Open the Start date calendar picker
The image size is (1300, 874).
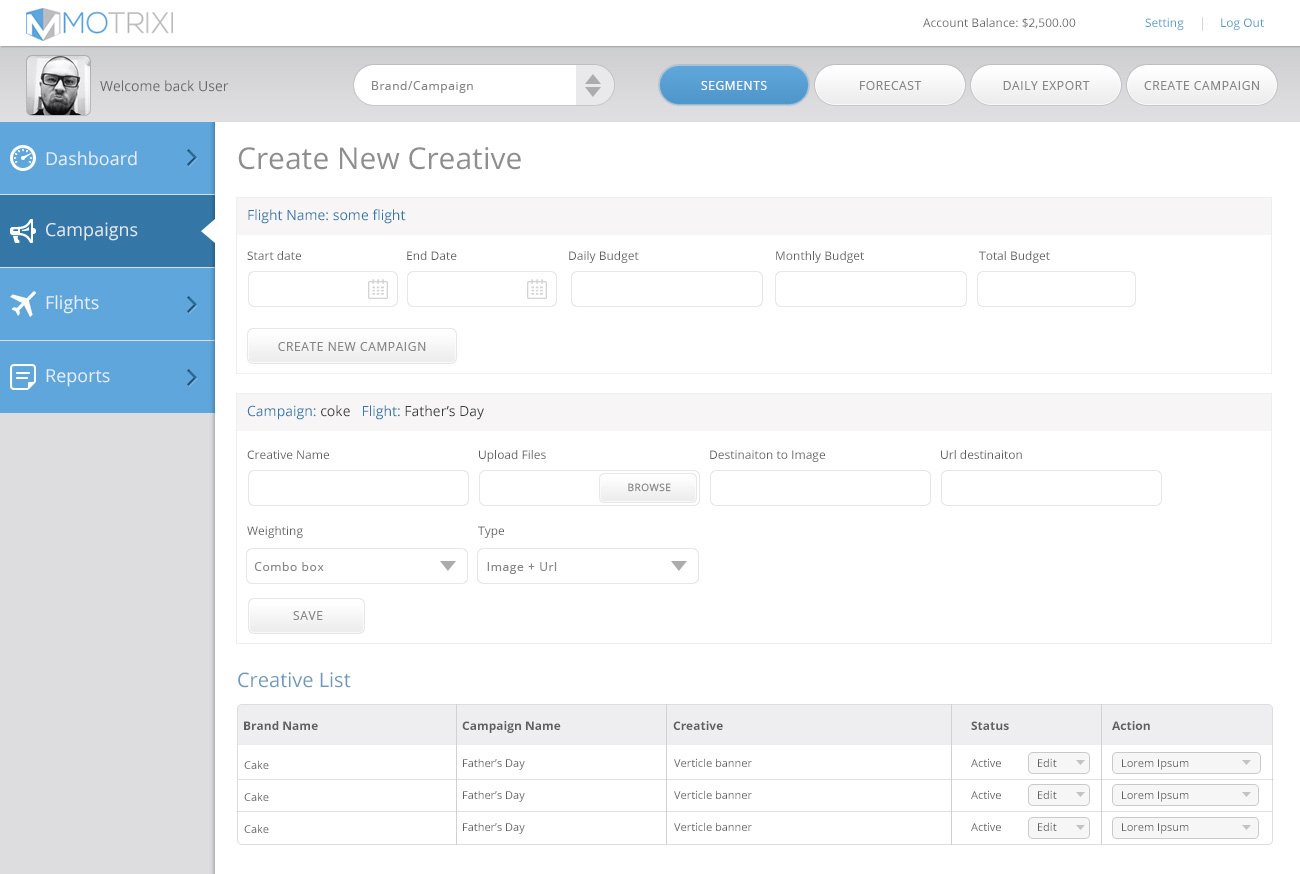378,289
